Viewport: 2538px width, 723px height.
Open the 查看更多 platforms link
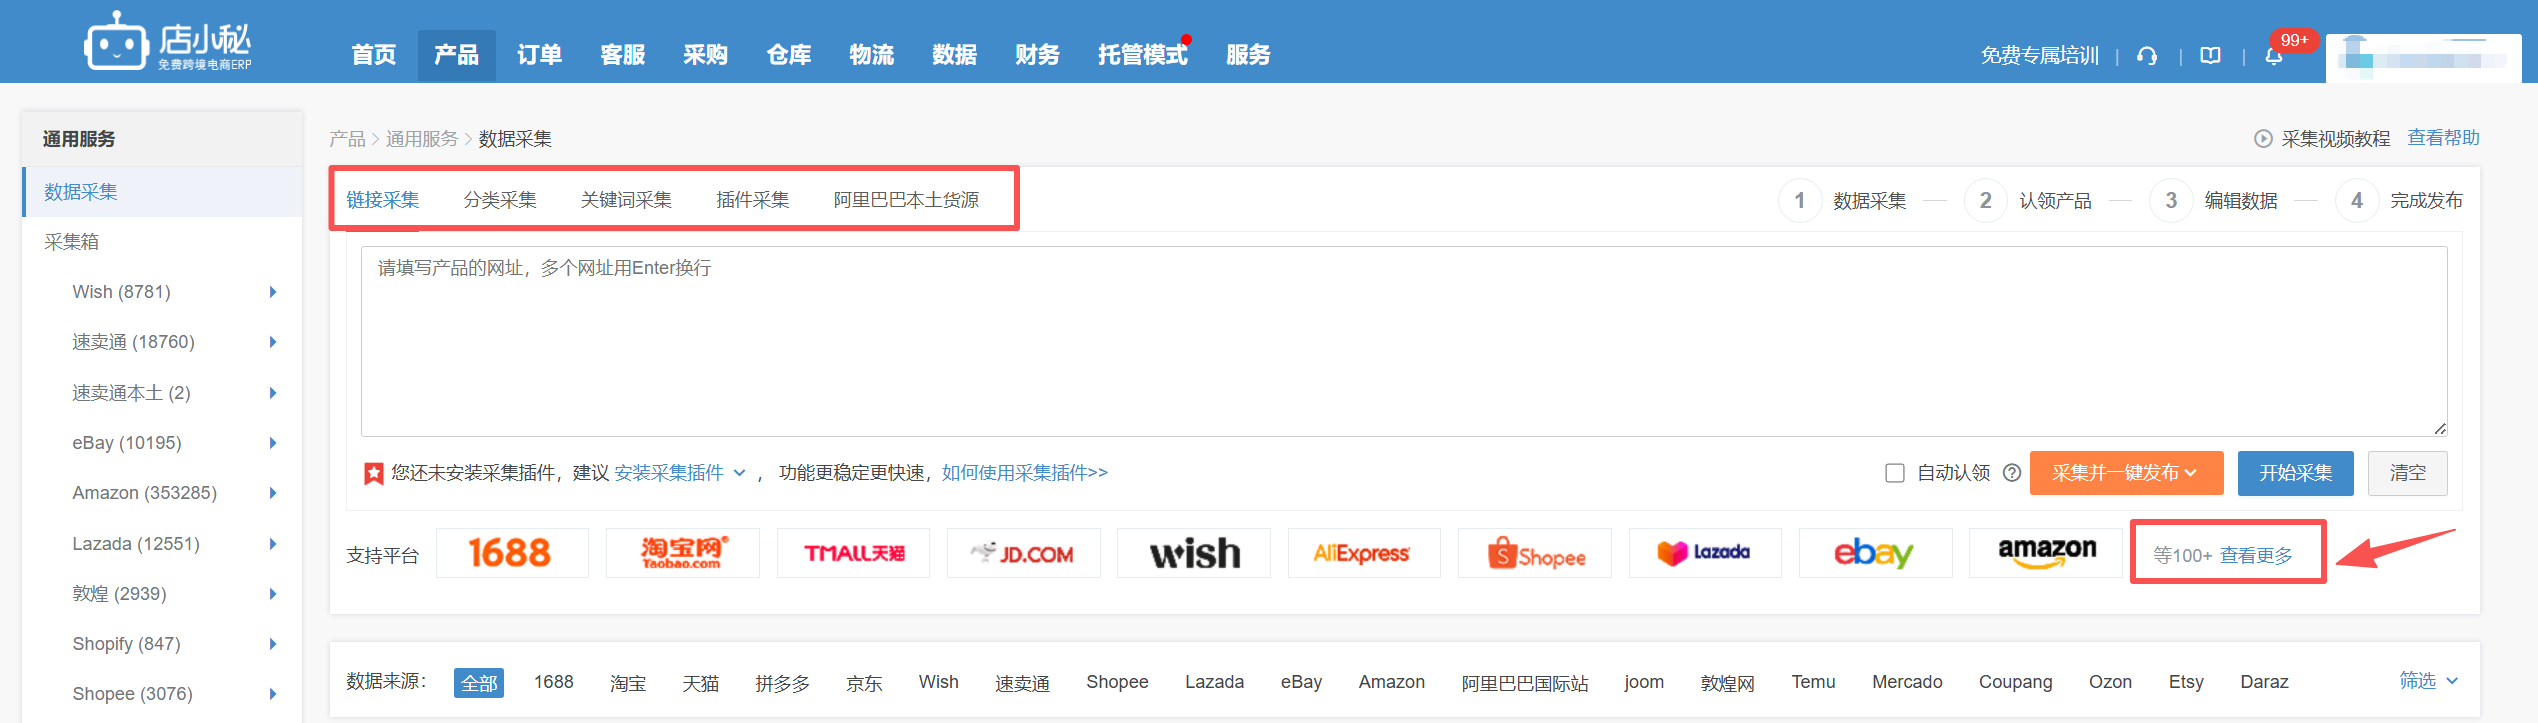pyautogui.click(x=2257, y=555)
